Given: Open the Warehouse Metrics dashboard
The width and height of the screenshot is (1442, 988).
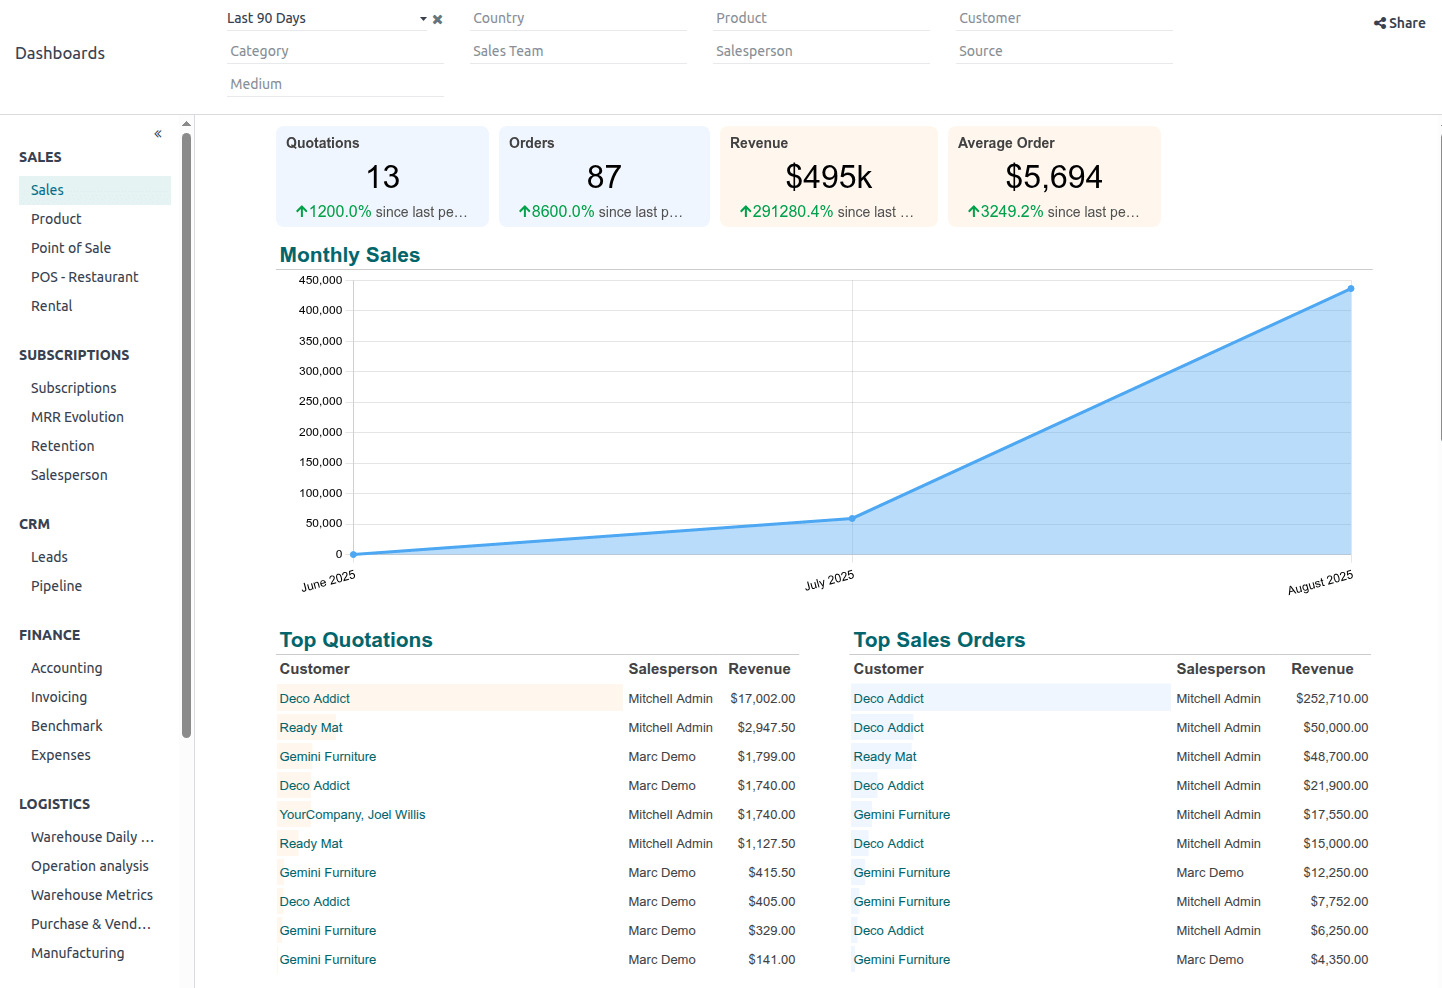Looking at the screenshot, I should click(91, 894).
